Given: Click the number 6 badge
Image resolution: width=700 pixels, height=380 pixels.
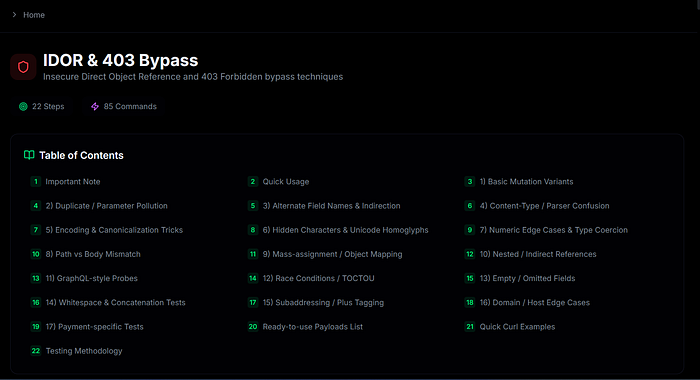Looking at the screenshot, I should [470, 206].
